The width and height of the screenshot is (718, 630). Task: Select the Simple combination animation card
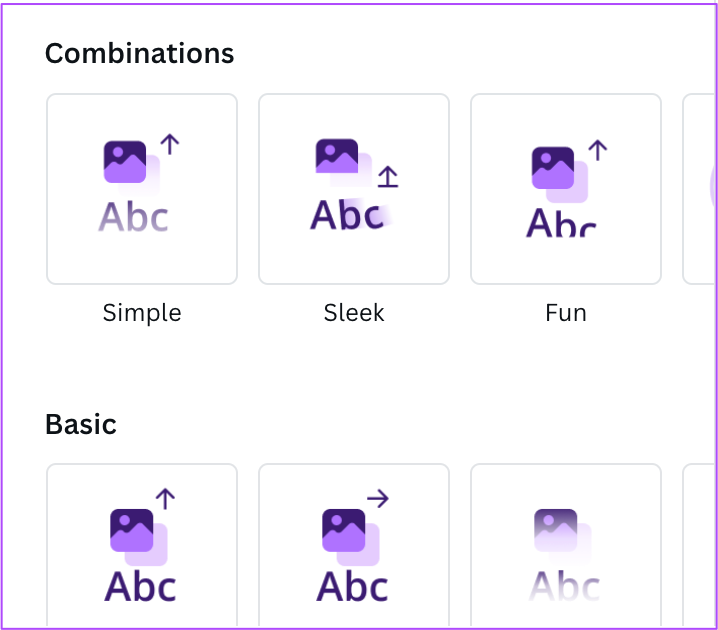tap(142, 189)
